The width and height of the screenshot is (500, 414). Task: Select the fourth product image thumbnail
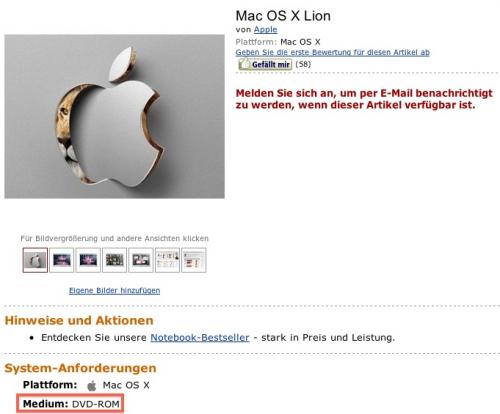114,260
